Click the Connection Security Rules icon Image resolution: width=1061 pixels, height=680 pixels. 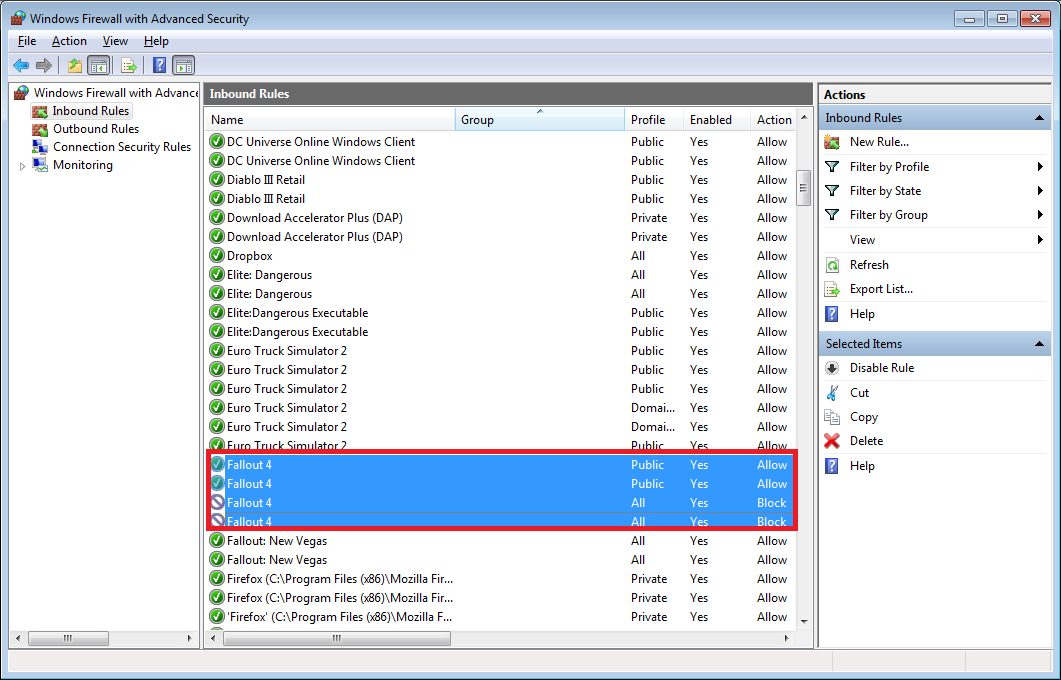point(40,147)
